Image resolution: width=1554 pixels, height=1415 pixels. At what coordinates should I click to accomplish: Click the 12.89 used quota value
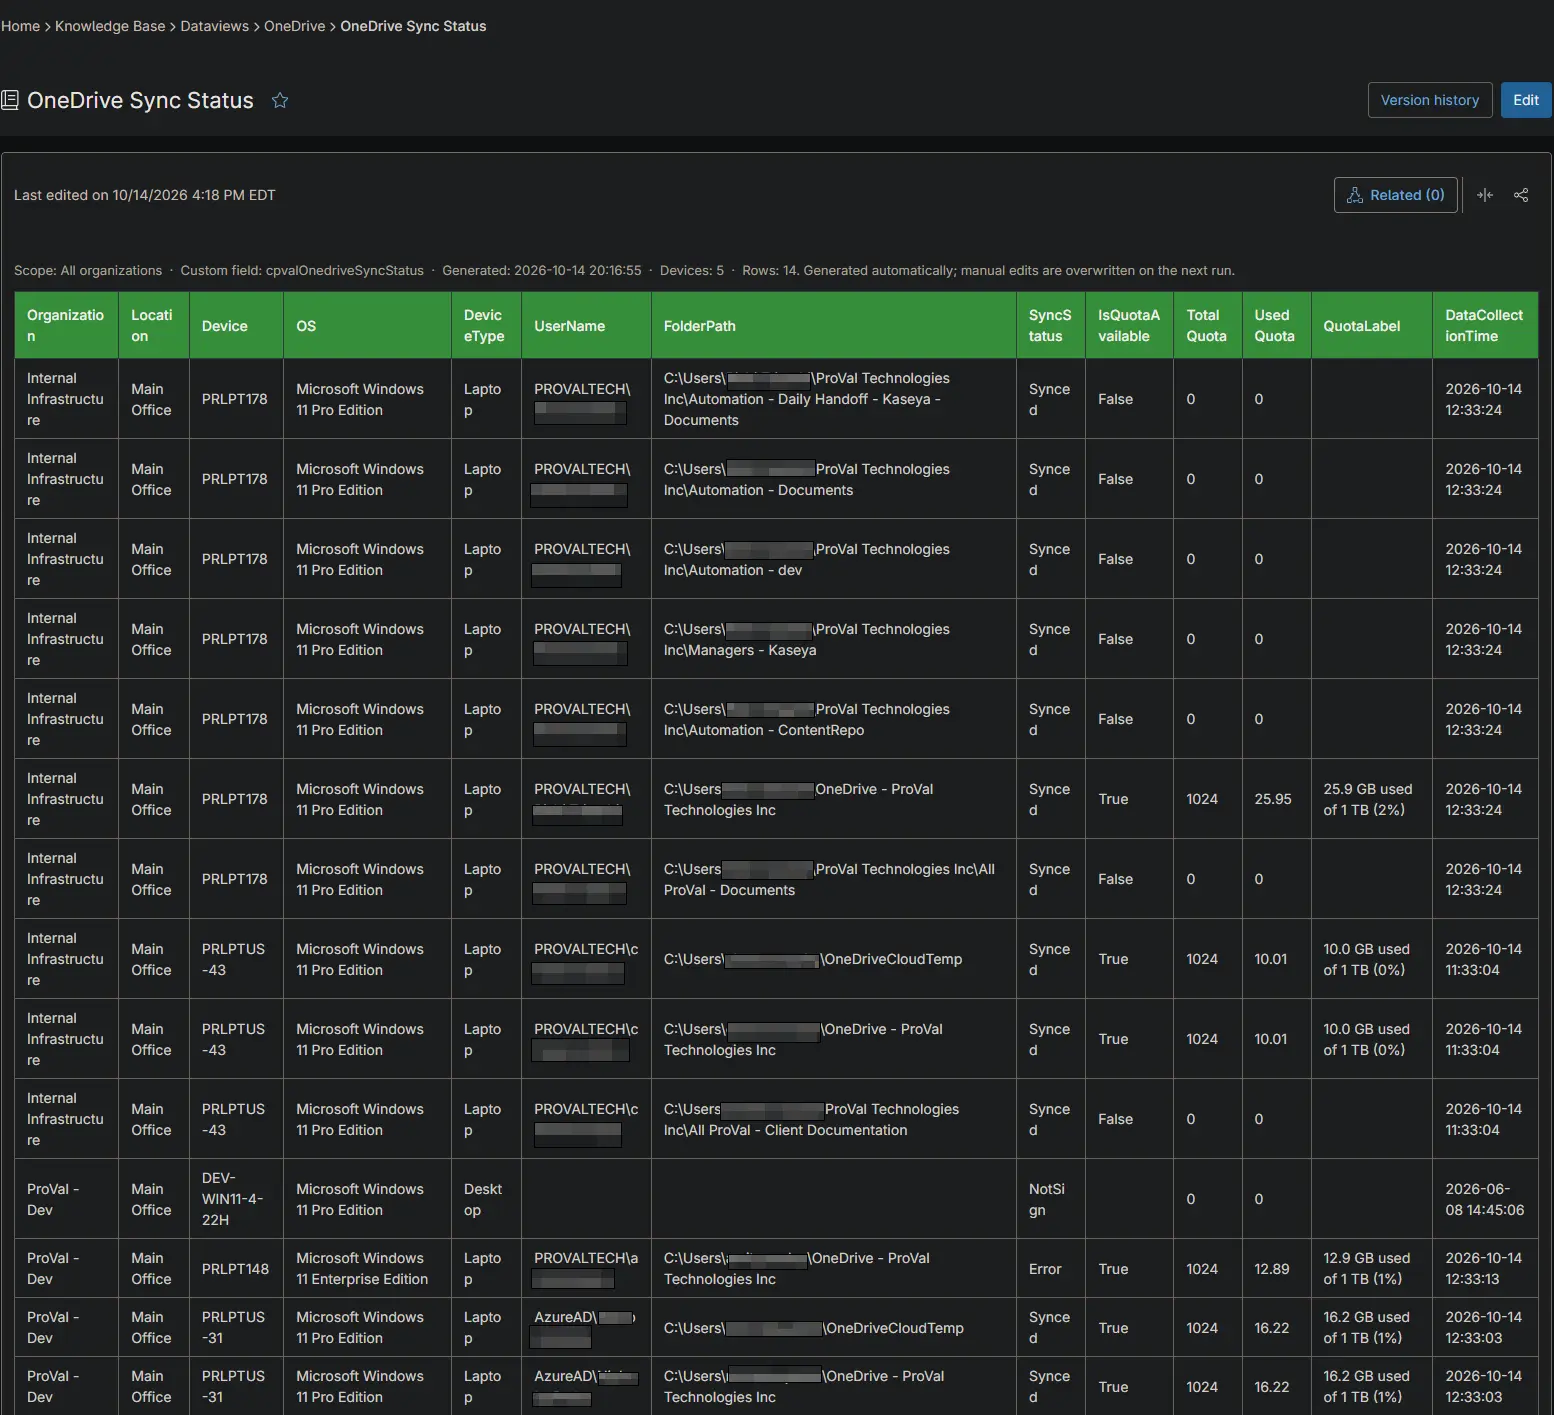1276,1268
